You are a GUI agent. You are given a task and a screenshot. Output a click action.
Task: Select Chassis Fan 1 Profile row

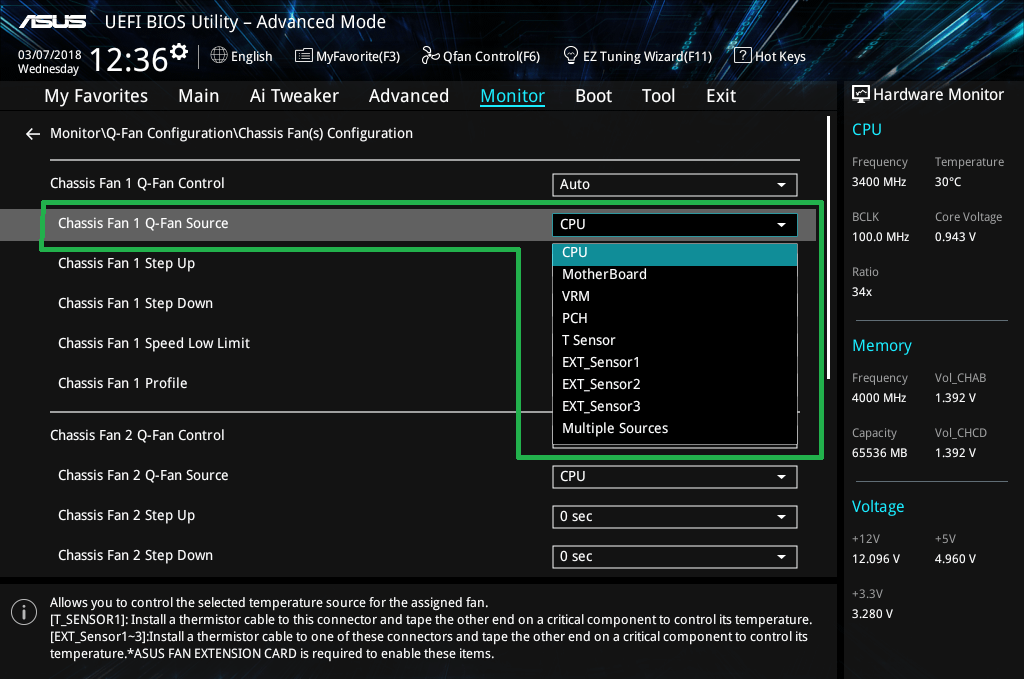click(122, 383)
